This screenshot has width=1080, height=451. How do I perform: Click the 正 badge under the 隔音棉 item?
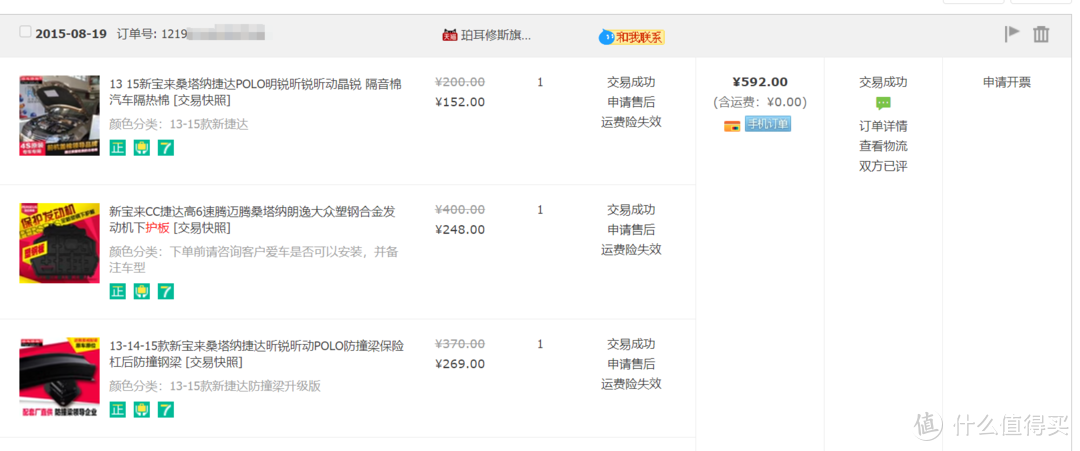coord(118,148)
